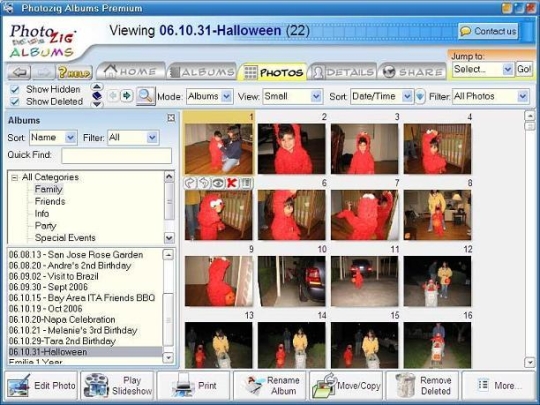Click photo grid scrollbar down arrow
The width and height of the screenshot is (540, 405).
click(x=529, y=362)
